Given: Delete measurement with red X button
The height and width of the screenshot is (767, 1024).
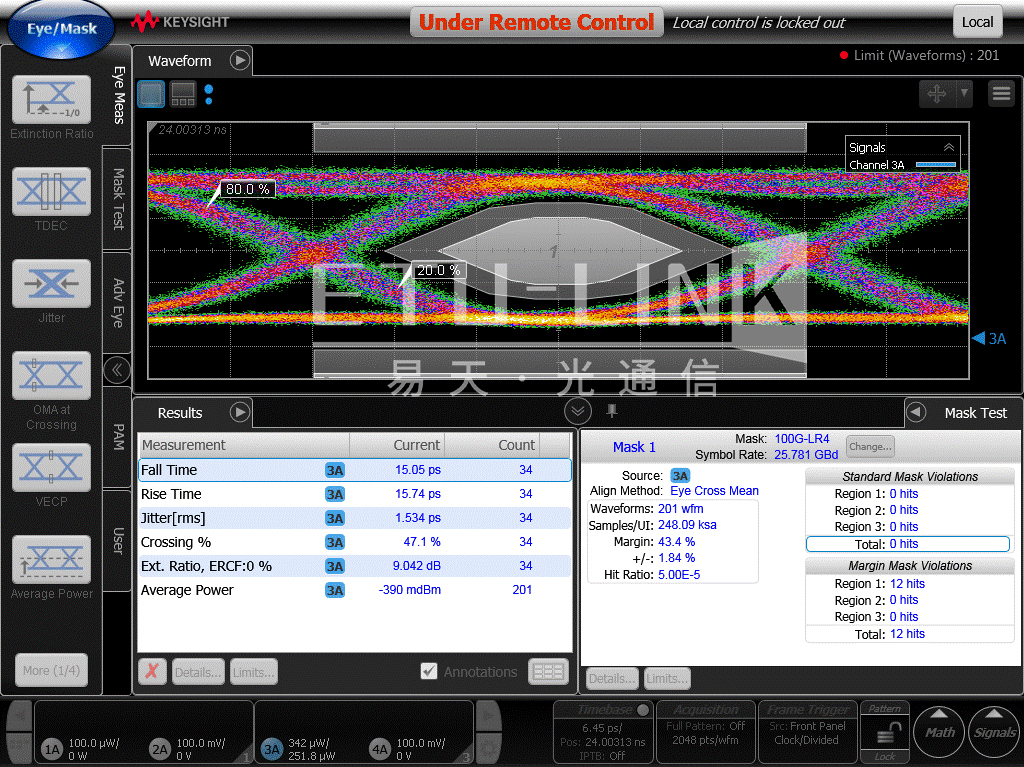Looking at the screenshot, I should [152, 671].
